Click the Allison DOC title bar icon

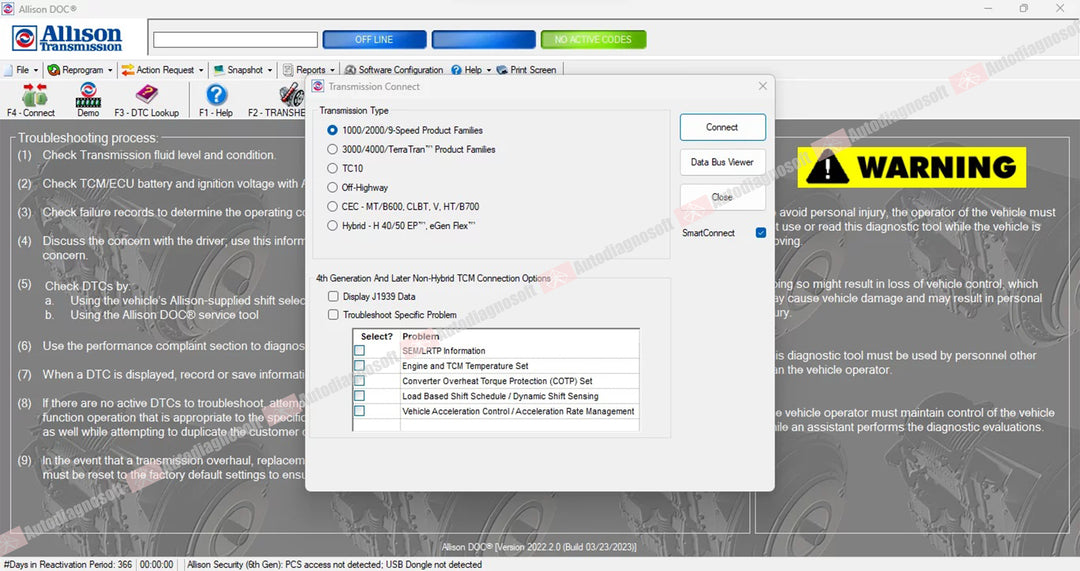8,9
